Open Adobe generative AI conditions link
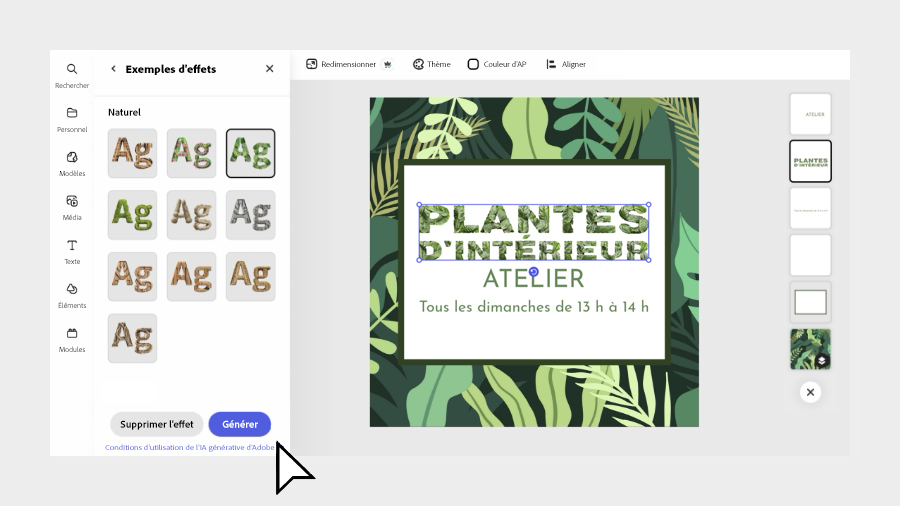The image size is (900, 506). [190, 447]
